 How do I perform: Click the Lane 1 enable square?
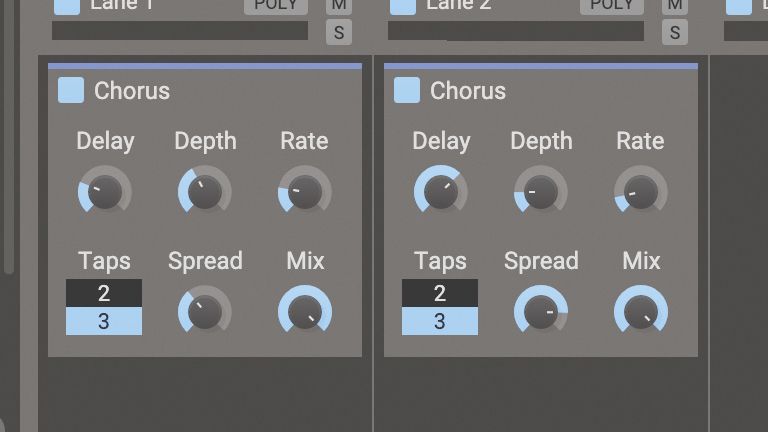click(x=67, y=5)
